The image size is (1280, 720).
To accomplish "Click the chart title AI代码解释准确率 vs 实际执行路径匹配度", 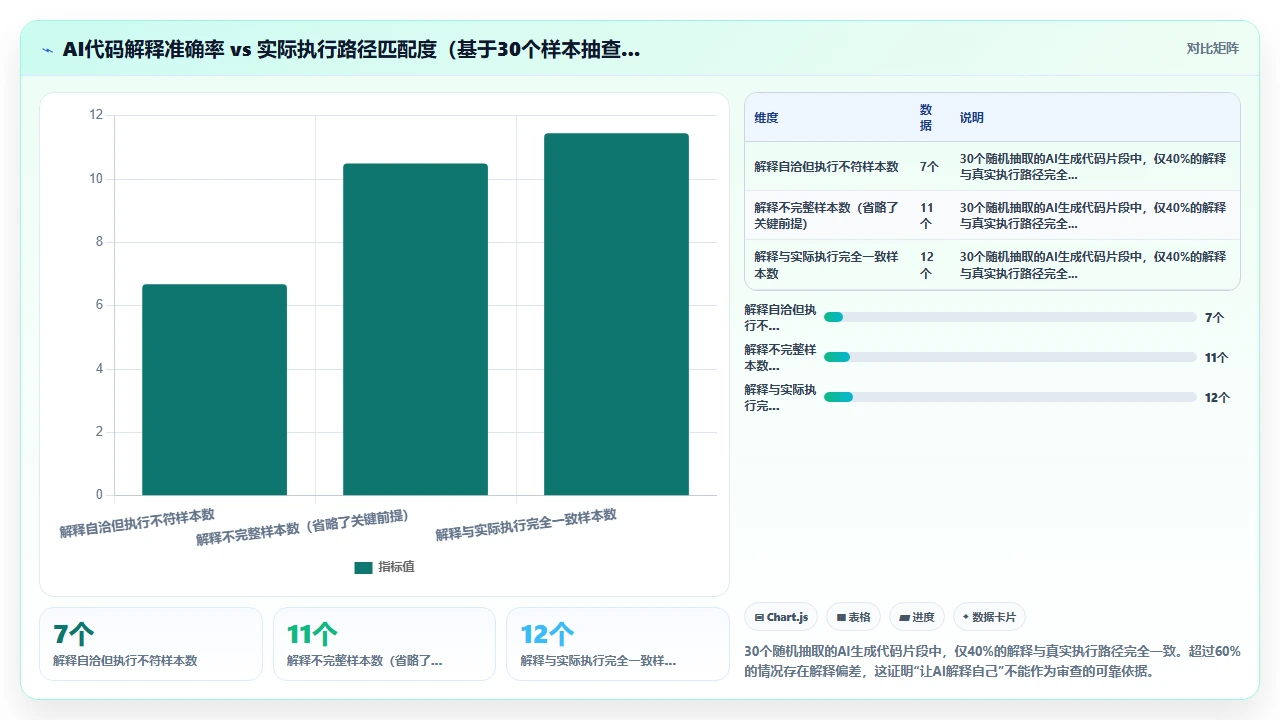I will (351, 49).
